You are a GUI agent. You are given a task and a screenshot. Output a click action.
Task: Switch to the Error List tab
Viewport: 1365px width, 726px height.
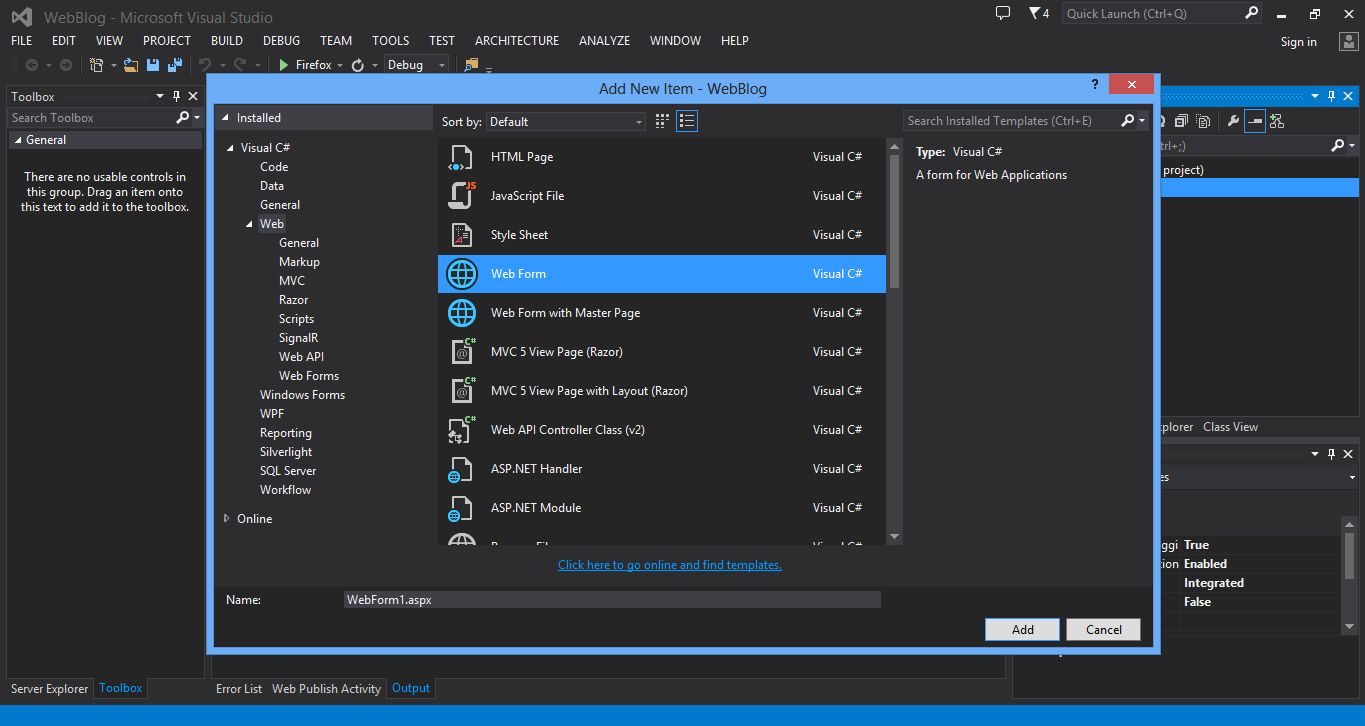click(239, 689)
